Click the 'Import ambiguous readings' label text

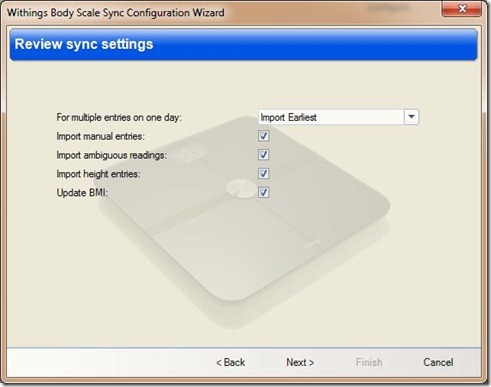tap(112, 155)
